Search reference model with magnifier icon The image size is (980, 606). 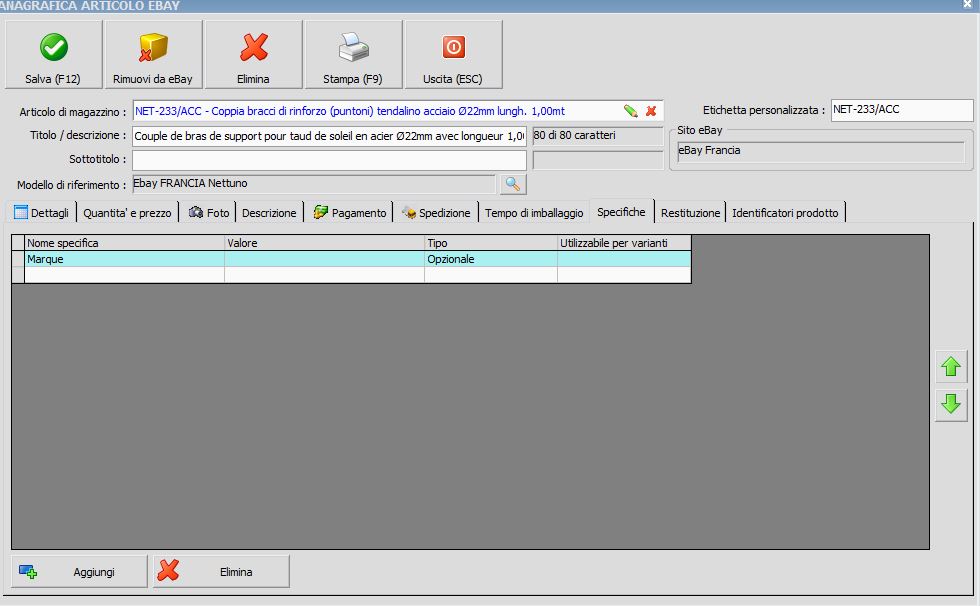[512, 184]
